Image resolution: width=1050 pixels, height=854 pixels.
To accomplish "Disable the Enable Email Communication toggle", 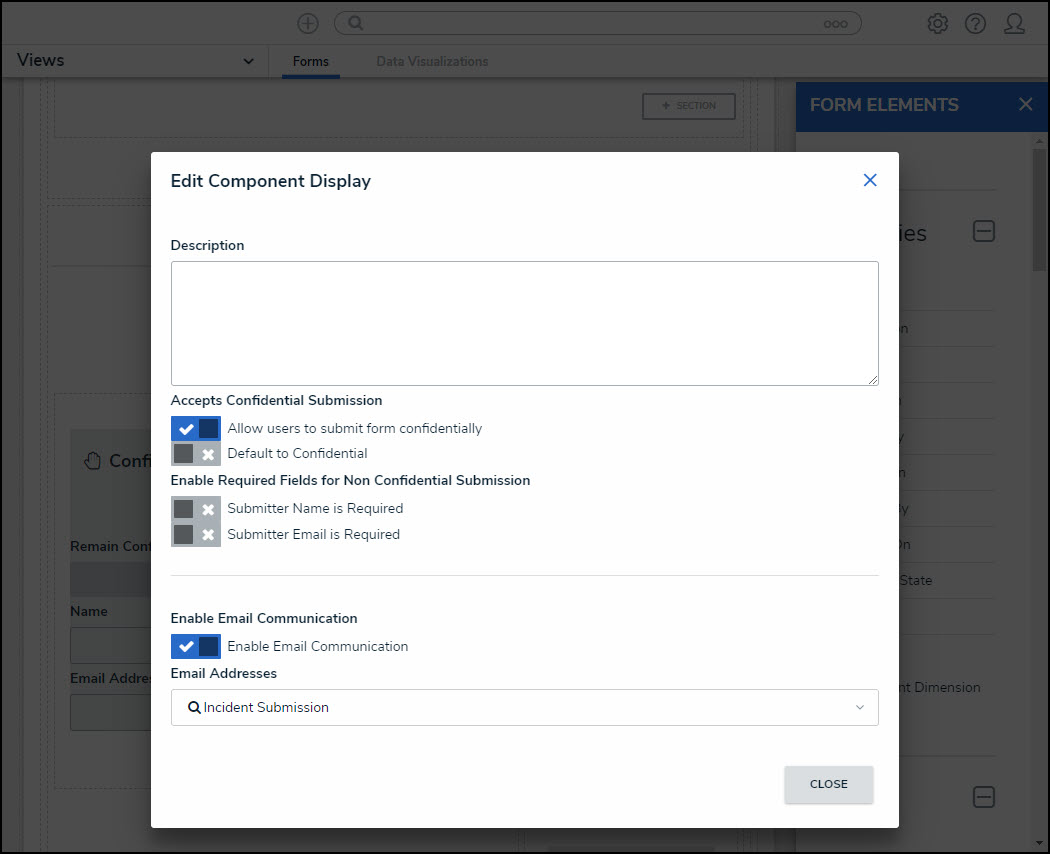I will tap(196, 646).
